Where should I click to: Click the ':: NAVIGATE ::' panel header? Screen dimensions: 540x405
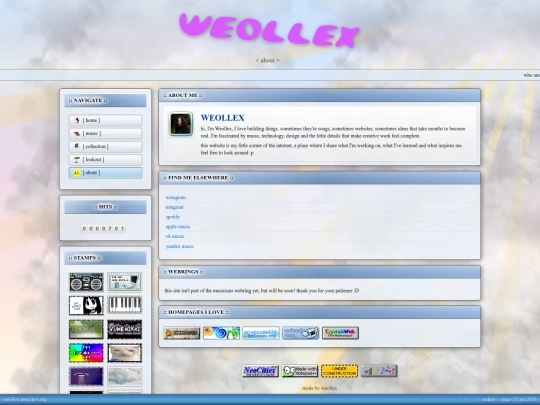105,101
